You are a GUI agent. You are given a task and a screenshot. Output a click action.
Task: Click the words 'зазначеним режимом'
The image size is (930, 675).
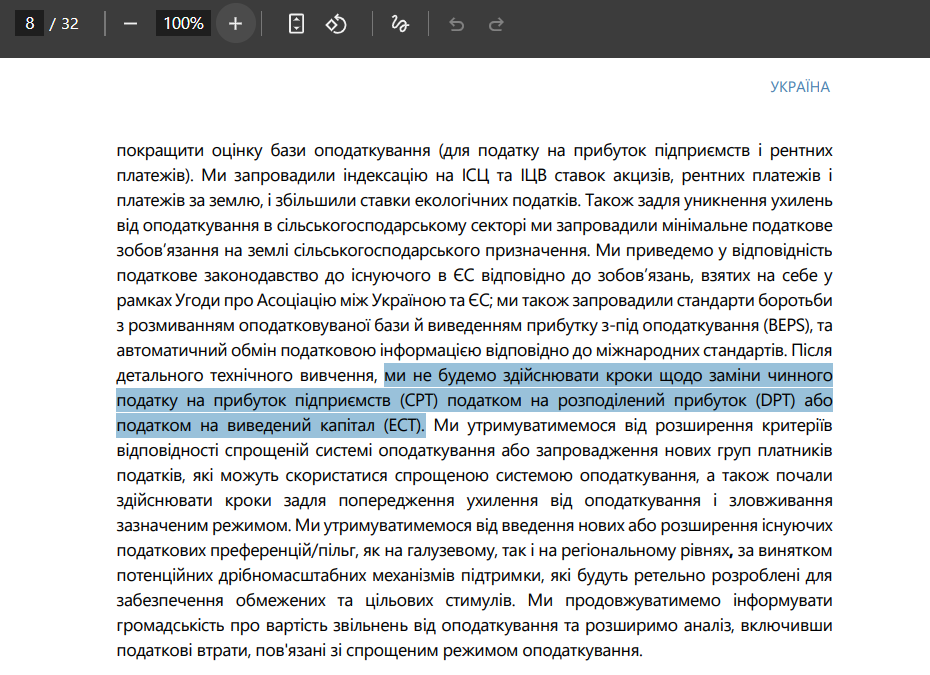click(203, 526)
